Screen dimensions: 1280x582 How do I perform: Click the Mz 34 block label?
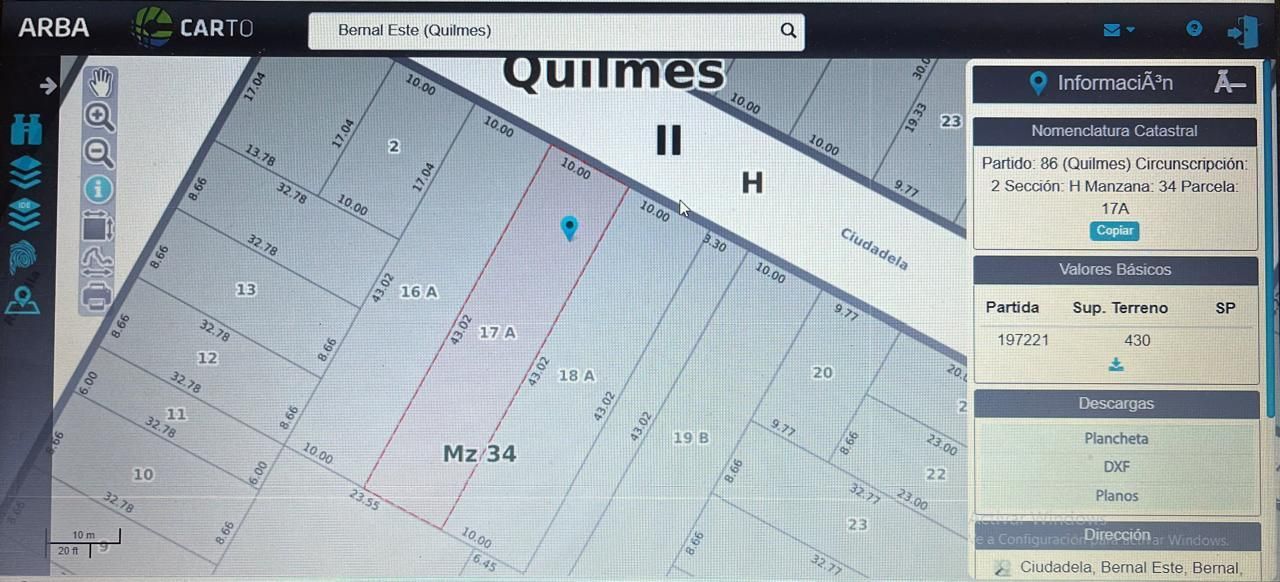(x=480, y=454)
